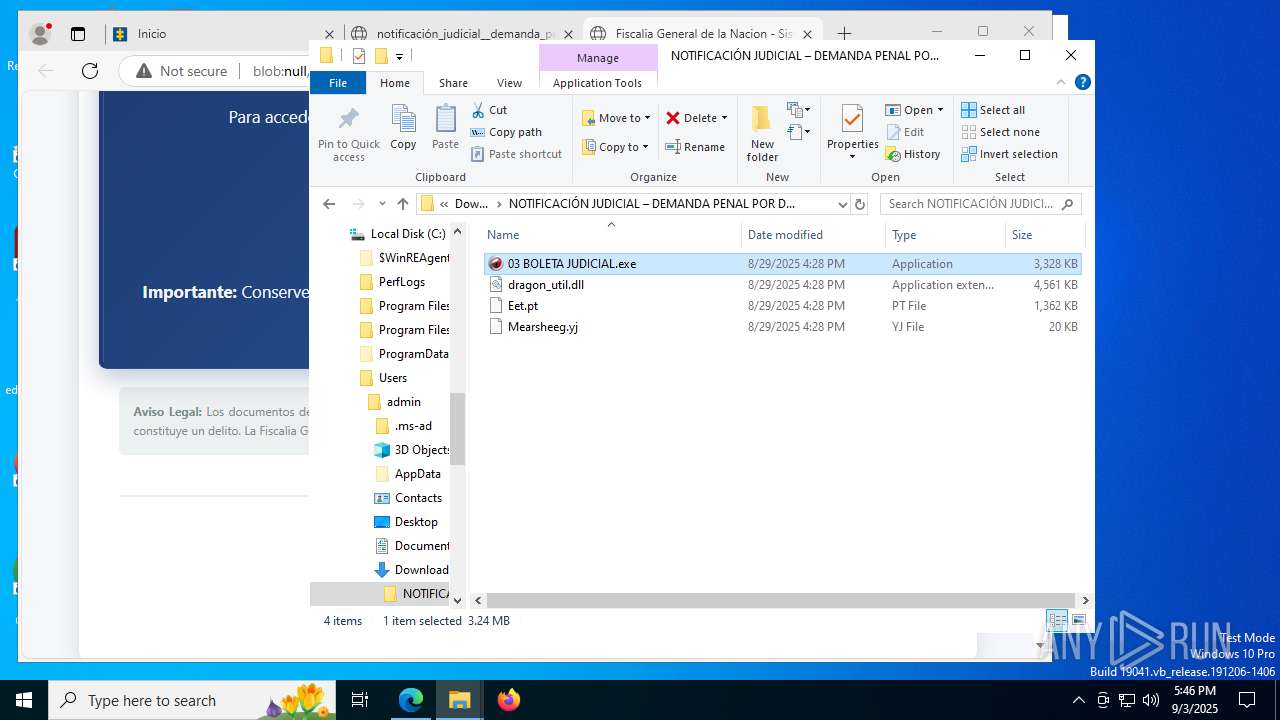Open the Open button dropdown
This screenshot has height=720, width=1280.
[915, 110]
